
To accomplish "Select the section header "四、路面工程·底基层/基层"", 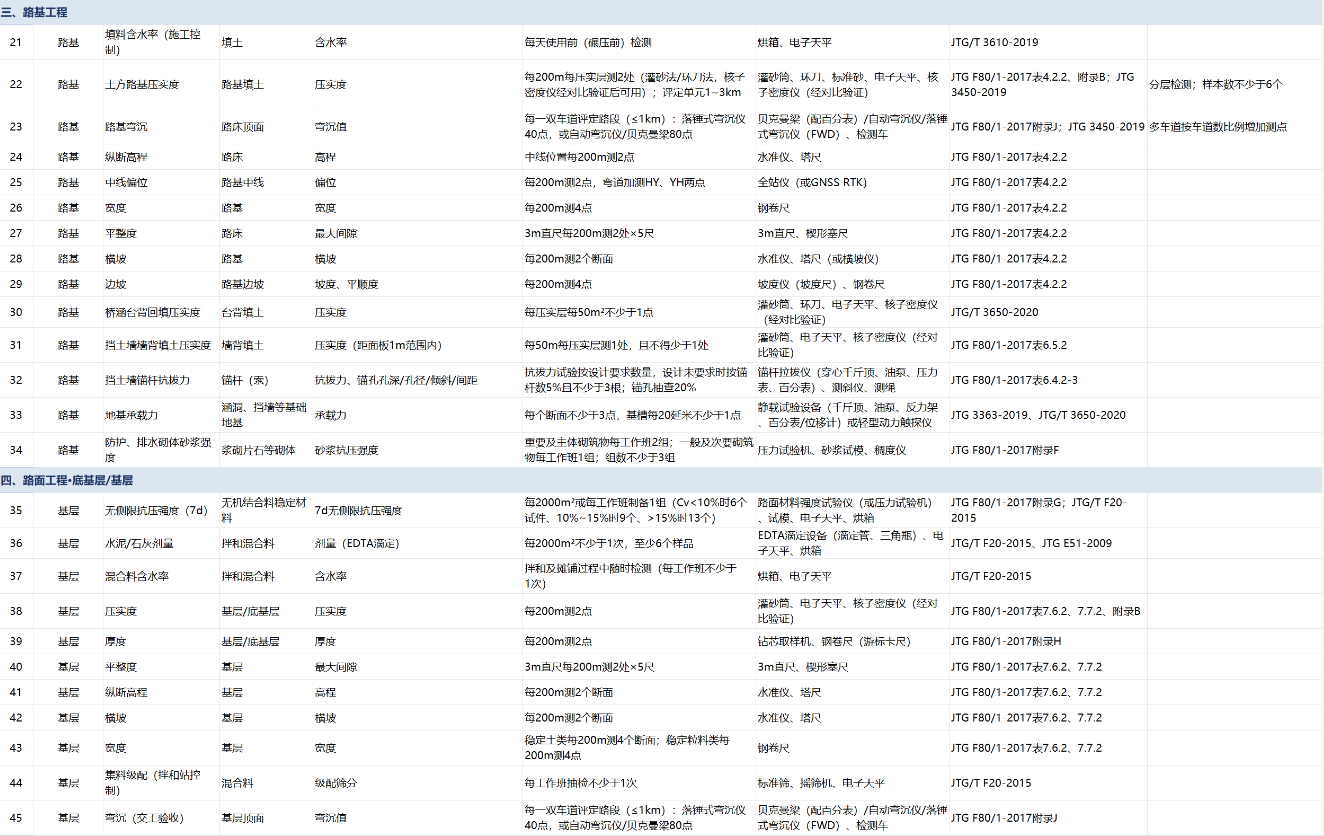I will click(x=67, y=480).
